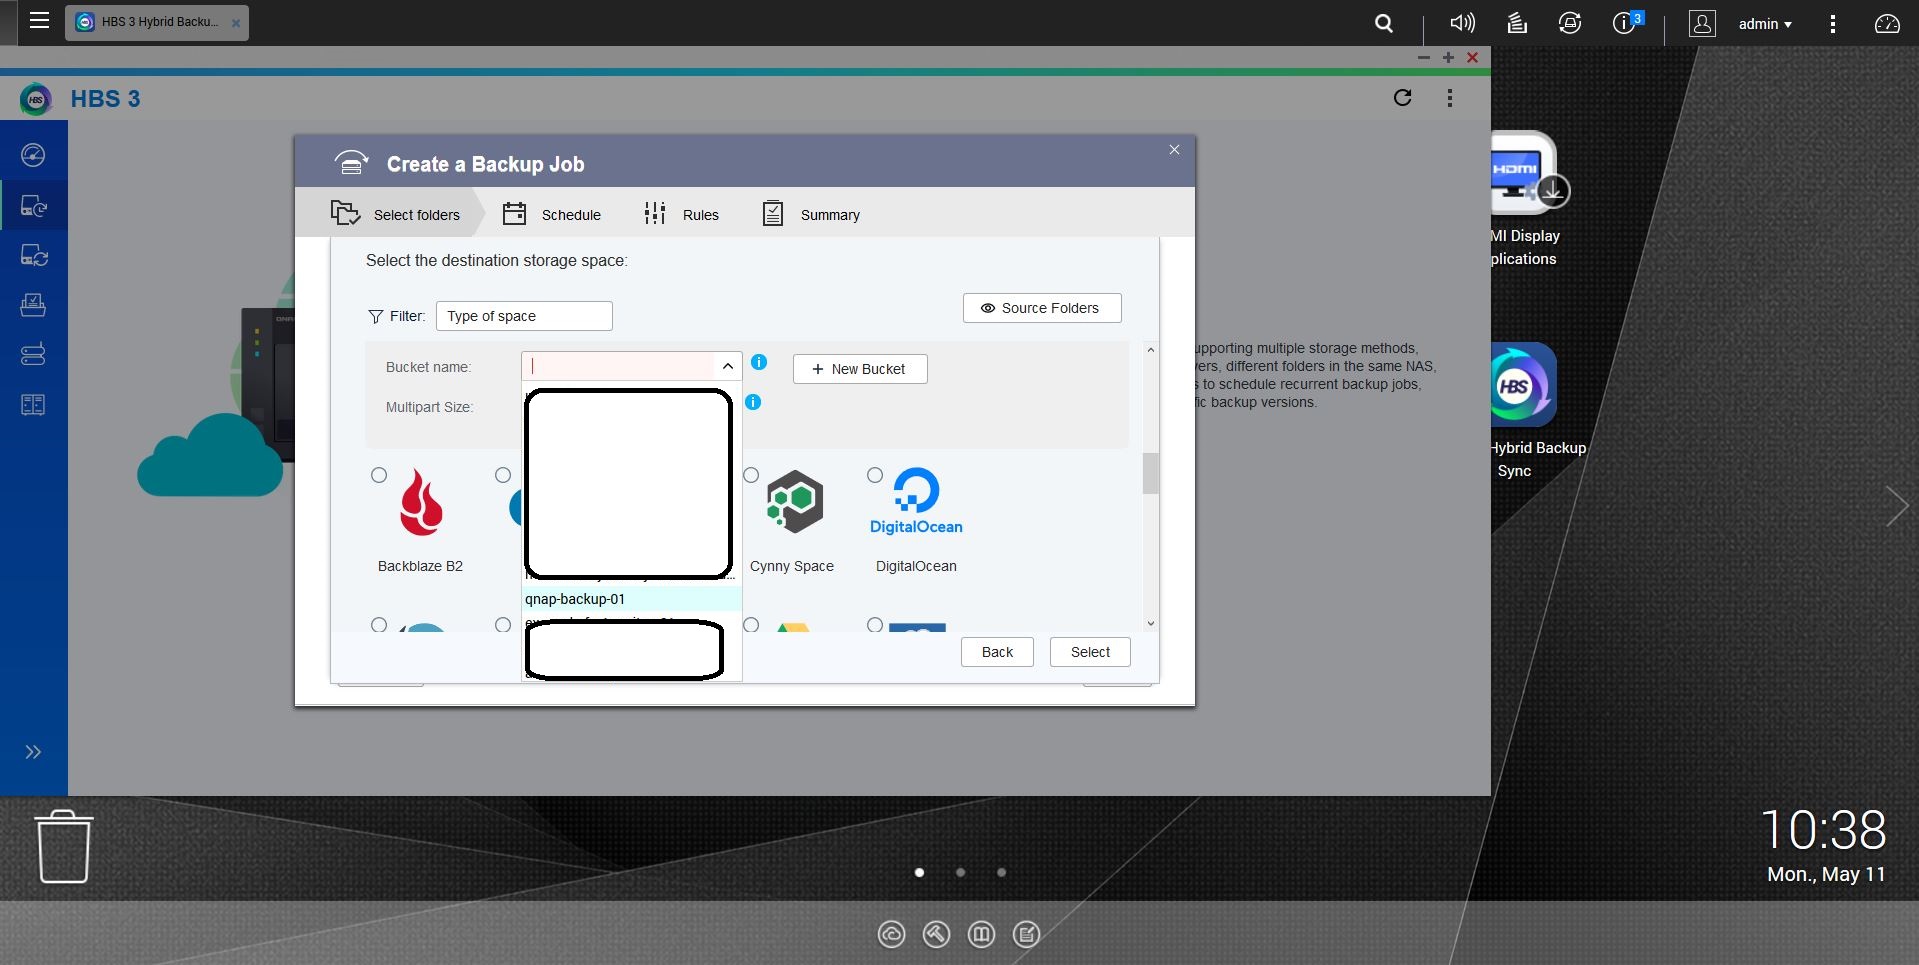
Task: Open Backup & Restore sidebar icon
Action: [33, 206]
